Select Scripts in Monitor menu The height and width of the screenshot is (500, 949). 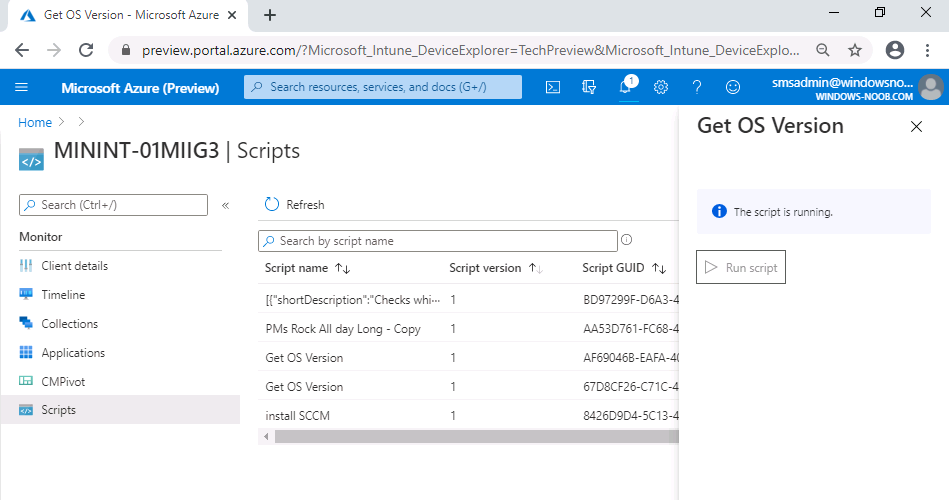point(120,410)
